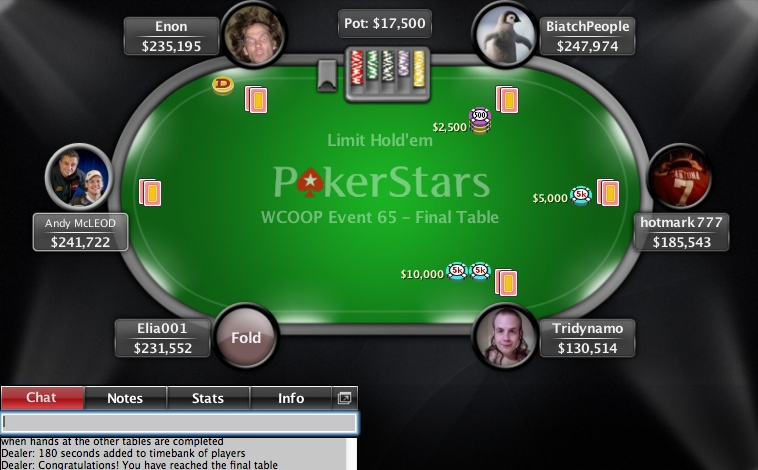The image size is (758, 470).
Task: Click the dealer card shoe icon
Action: [x=327, y=76]
